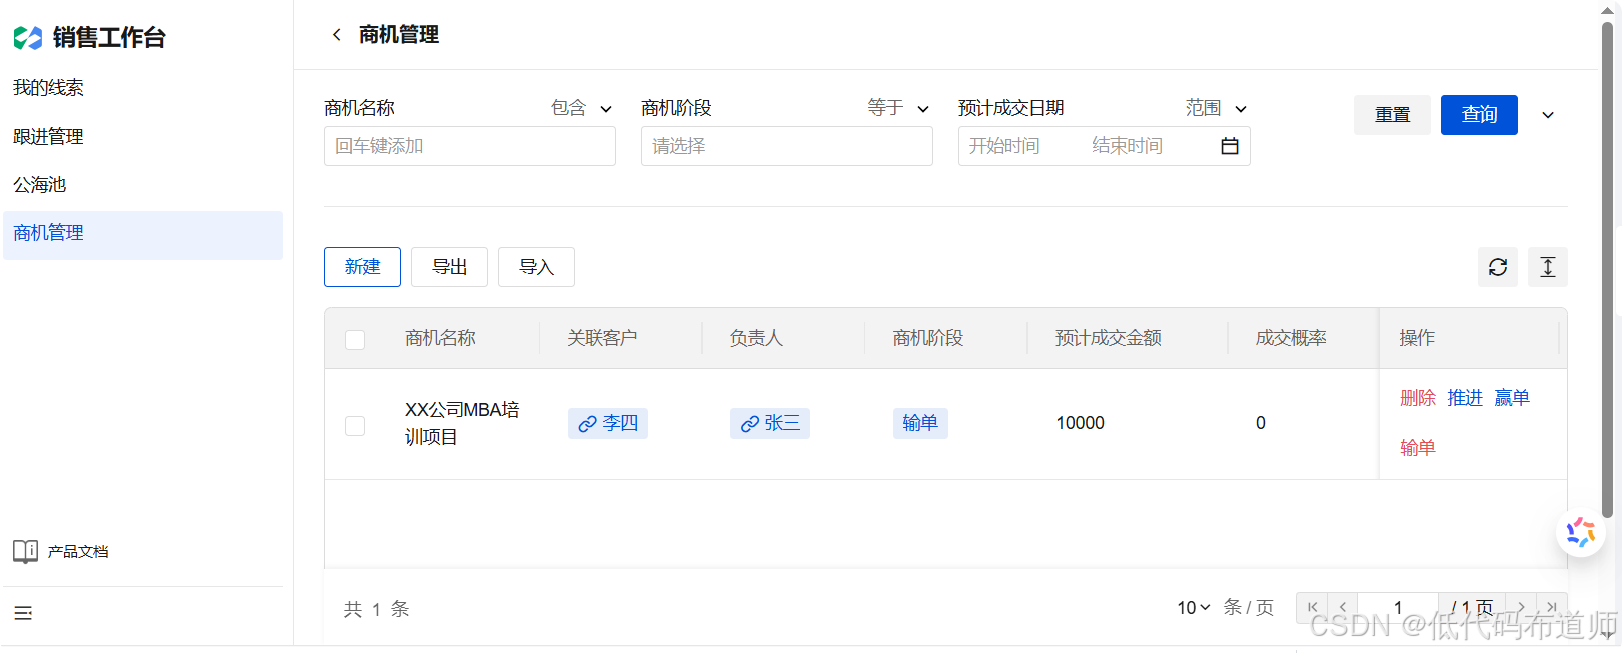This screenshot has height=653, width=1622.
Task: Open the 商机阶段 请选择 dropdown
Action: (787, 146)
